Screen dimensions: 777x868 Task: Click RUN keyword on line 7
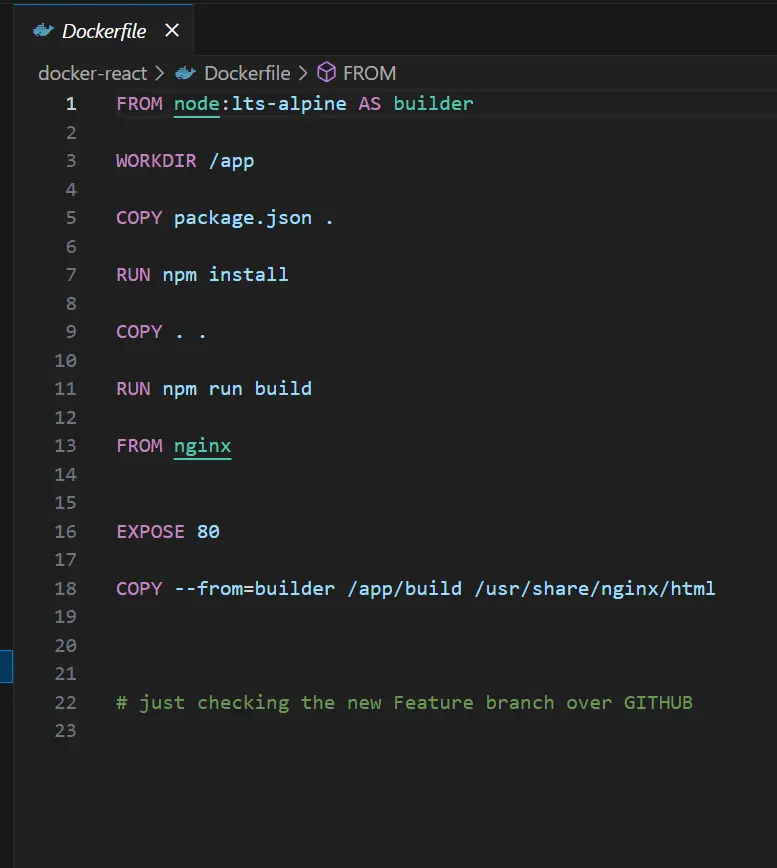pyautogui.click(x=133, y=275)
